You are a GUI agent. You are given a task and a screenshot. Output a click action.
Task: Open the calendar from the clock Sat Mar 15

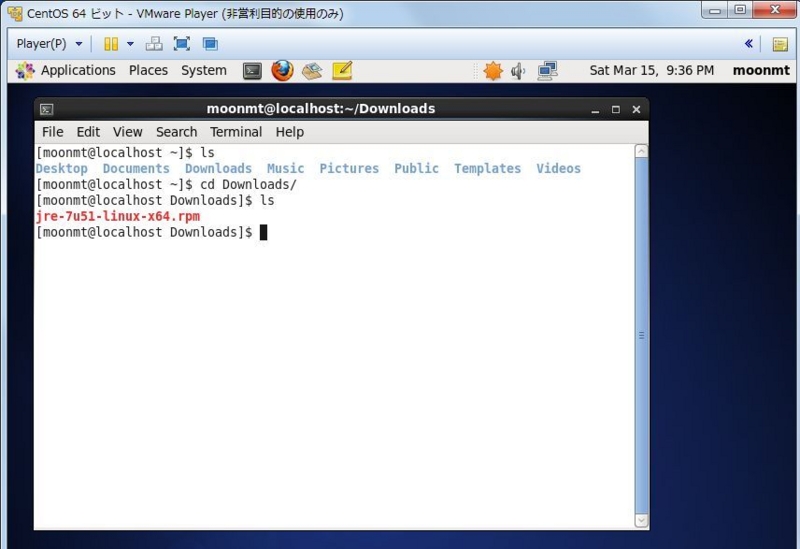click(652, 70)
